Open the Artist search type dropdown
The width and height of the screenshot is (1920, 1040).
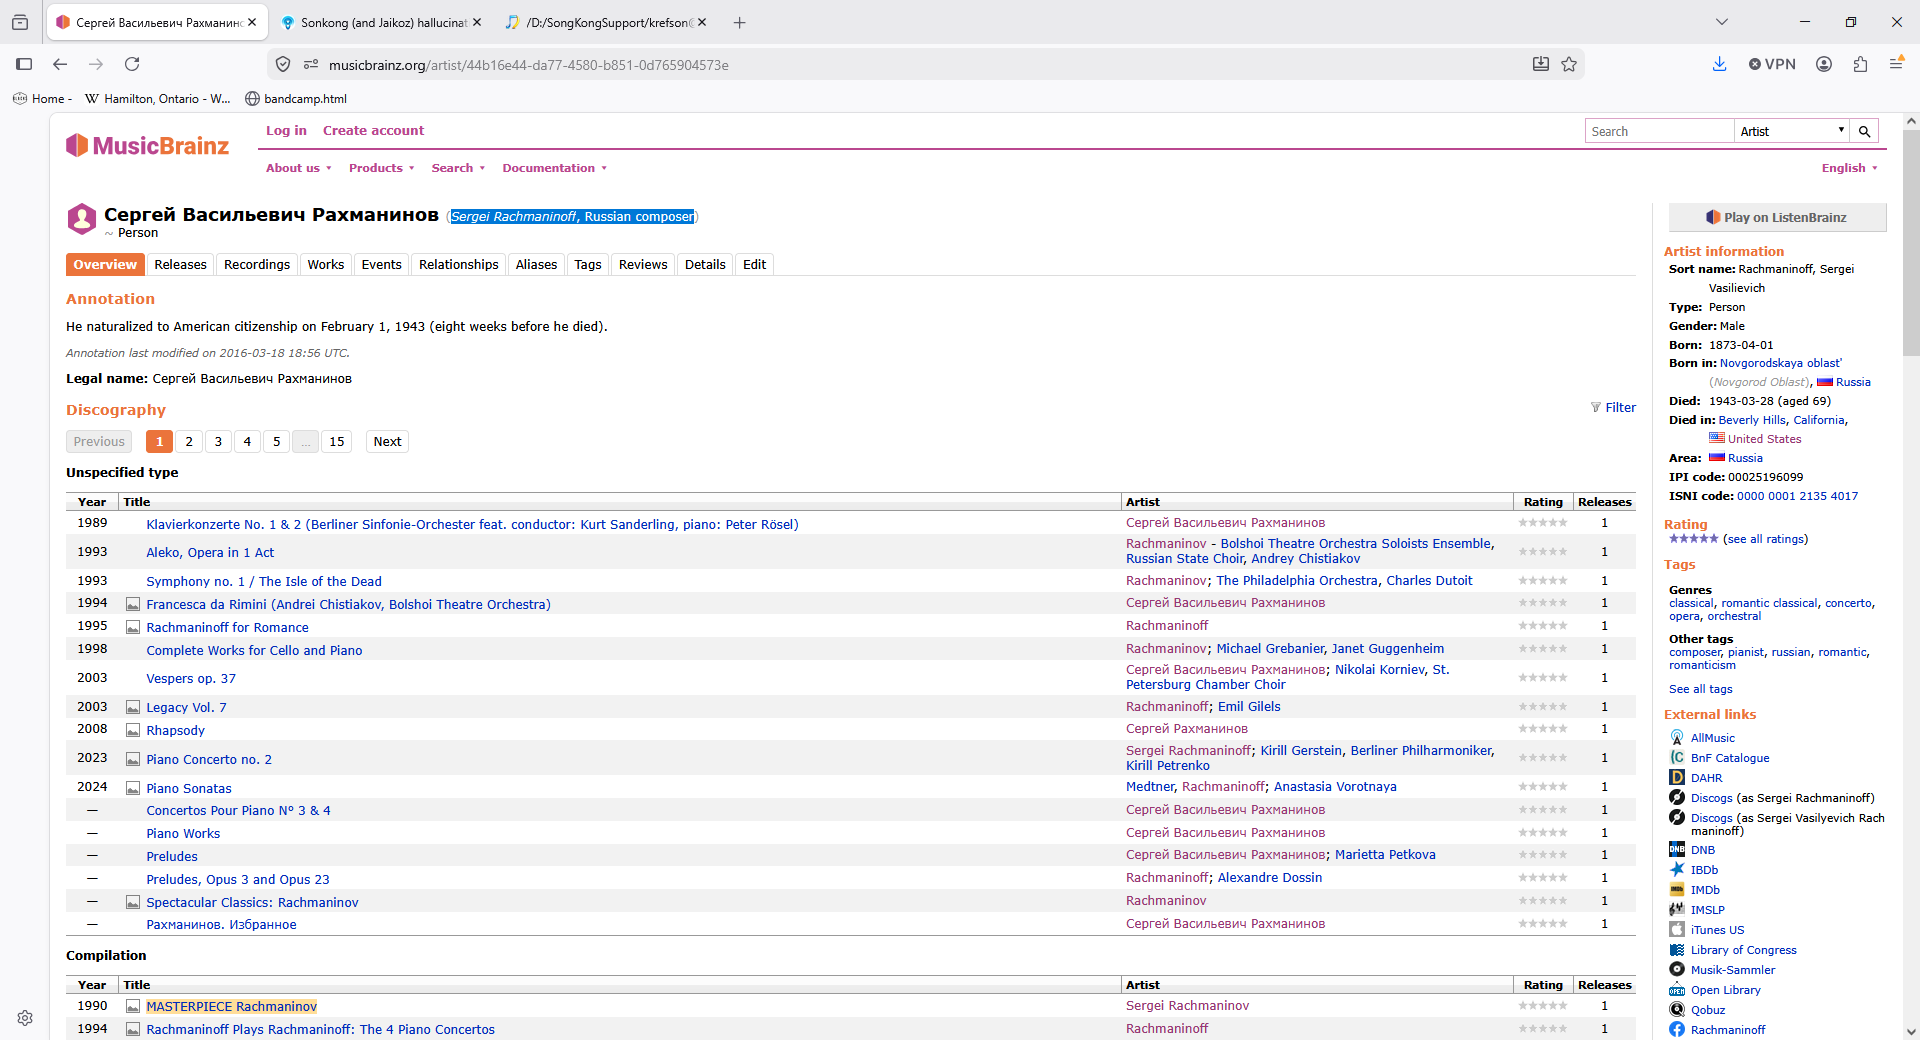(1792, 131)
